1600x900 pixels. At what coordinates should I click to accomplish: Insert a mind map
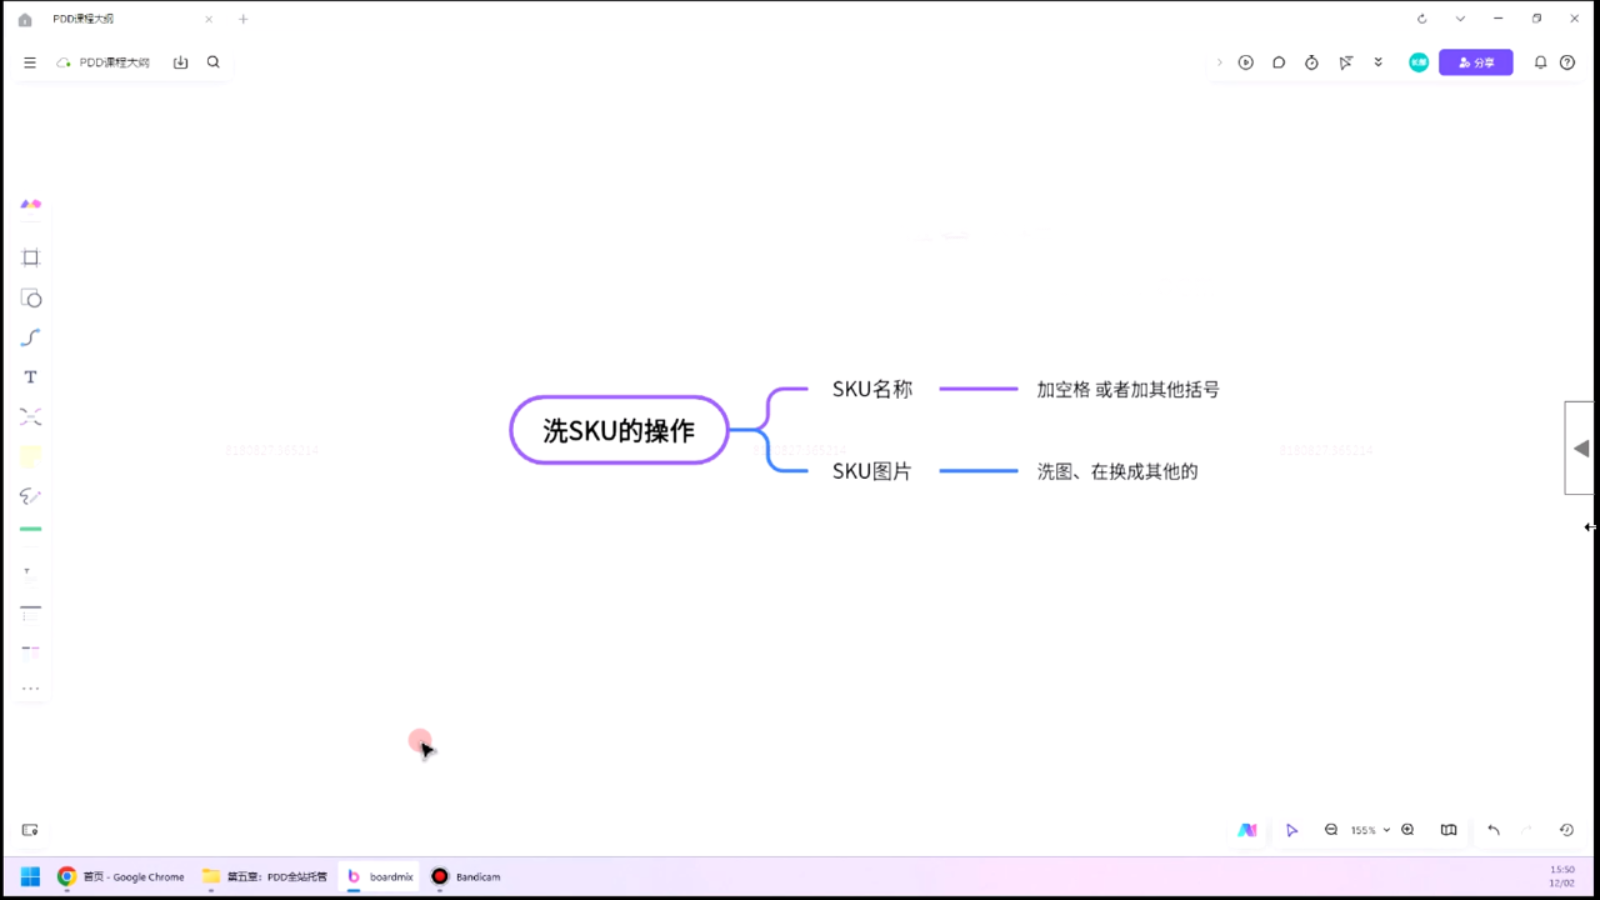(30, 416)
